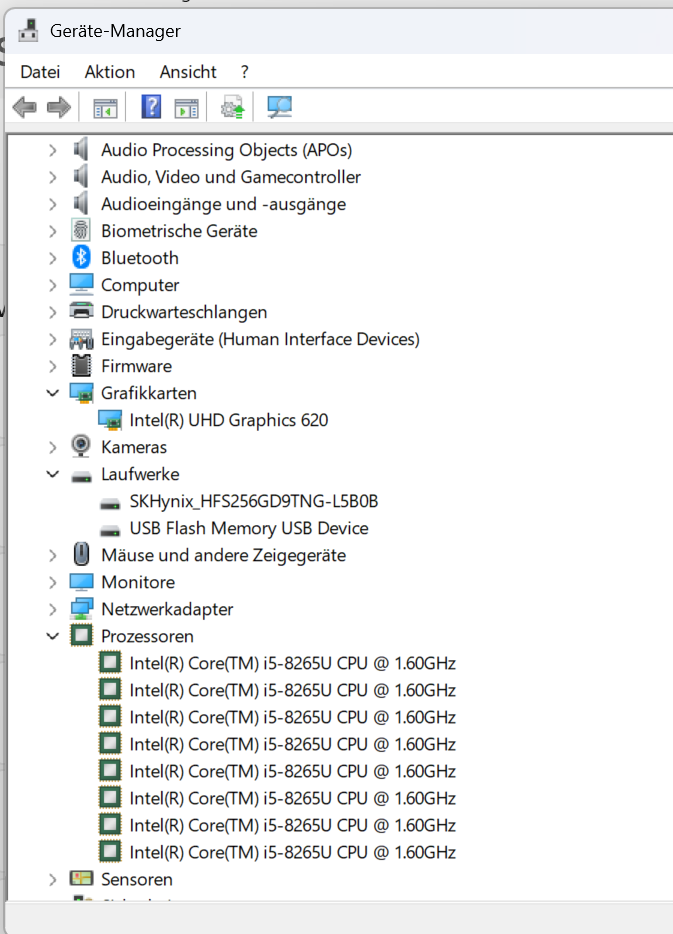This screenshot has width=673, height=934.
Task: Select Audio Processing Objects (APOs) label
Action: click(226, 150)
